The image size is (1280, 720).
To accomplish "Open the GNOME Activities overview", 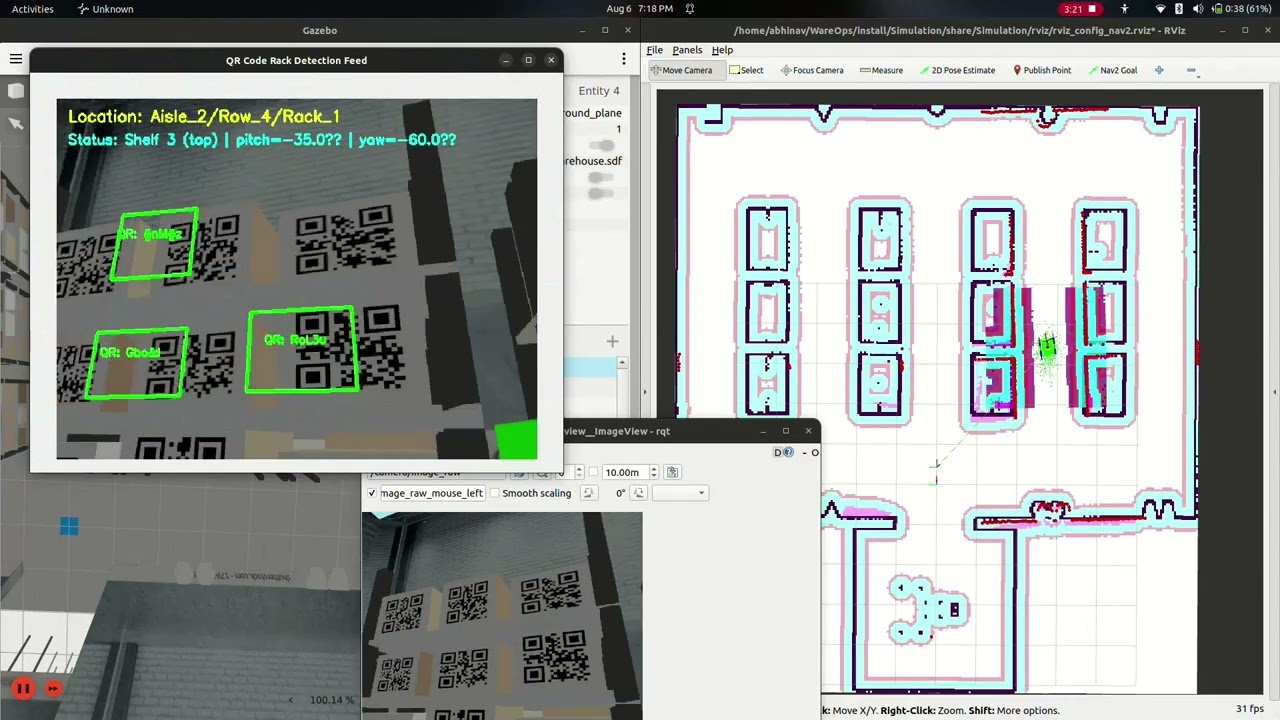I will [33, 9].
